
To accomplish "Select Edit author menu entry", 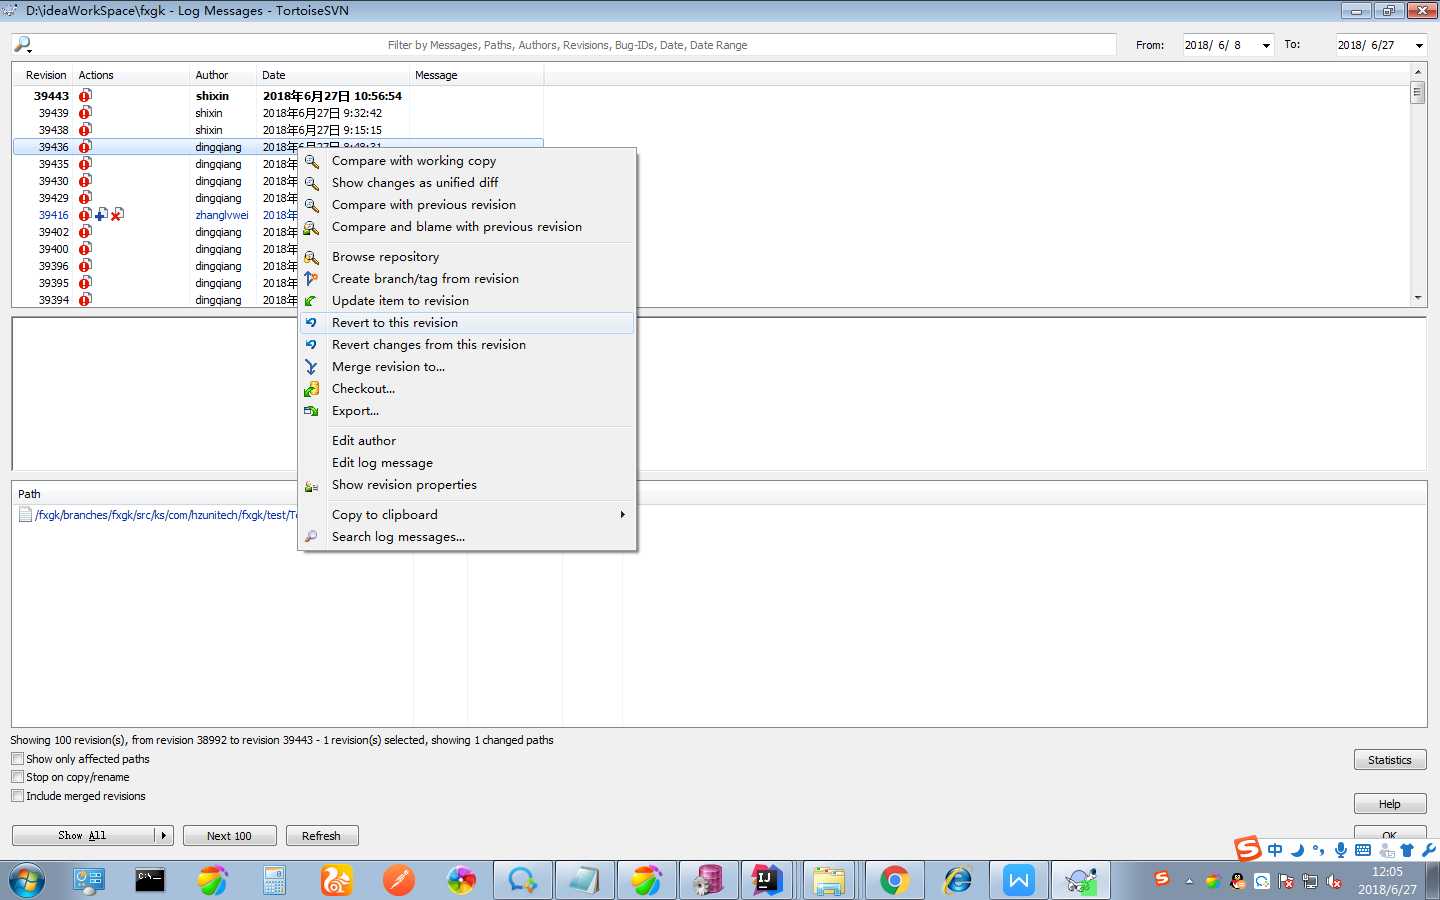I will pyautogui.click(x=364, y=441).
